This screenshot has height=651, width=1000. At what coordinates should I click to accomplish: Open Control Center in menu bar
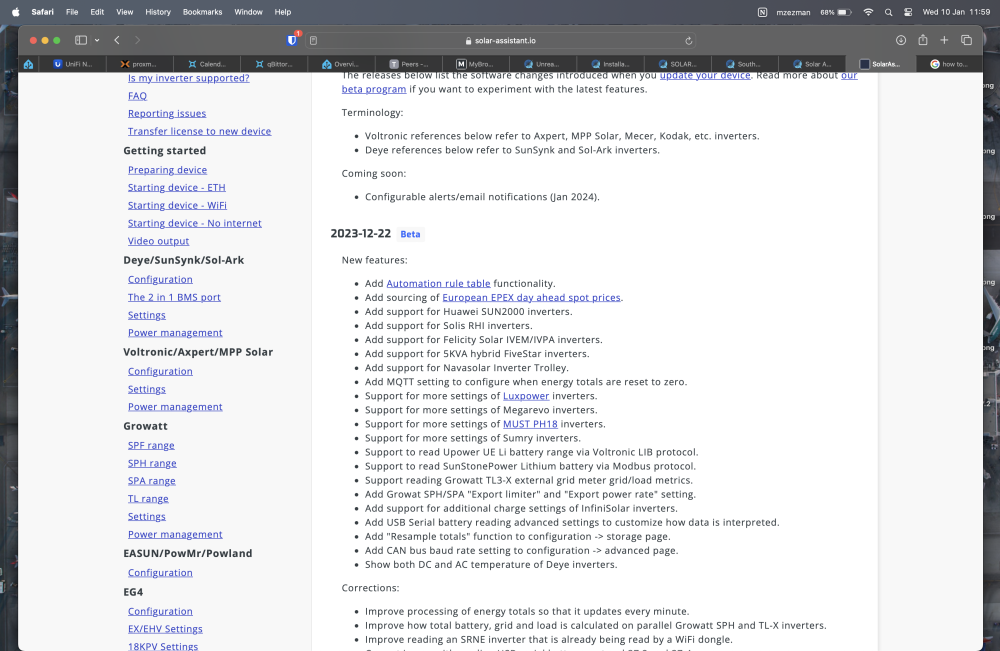click(x=908, y=12)
